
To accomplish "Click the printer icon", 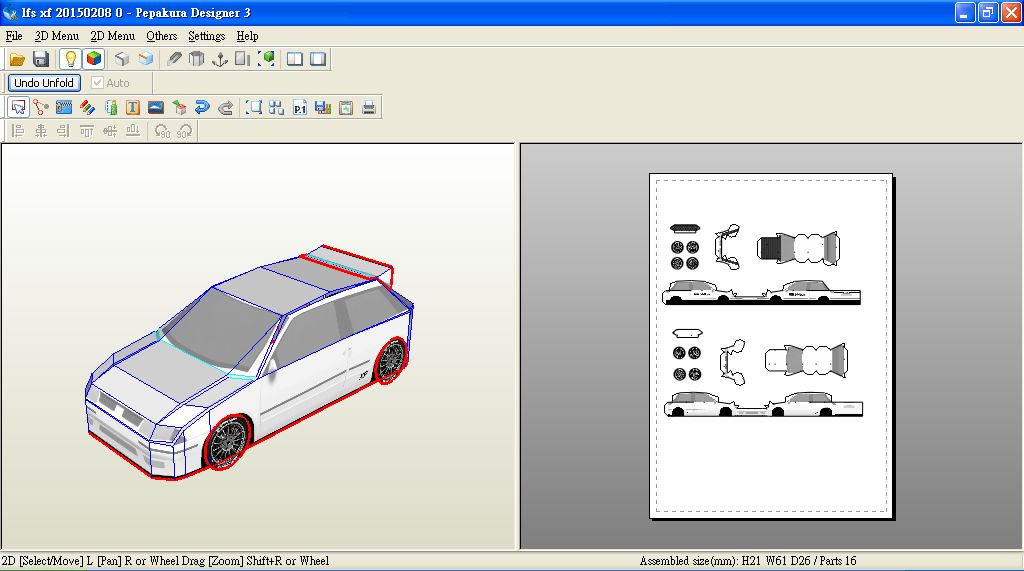I will [x=369, y=108].
